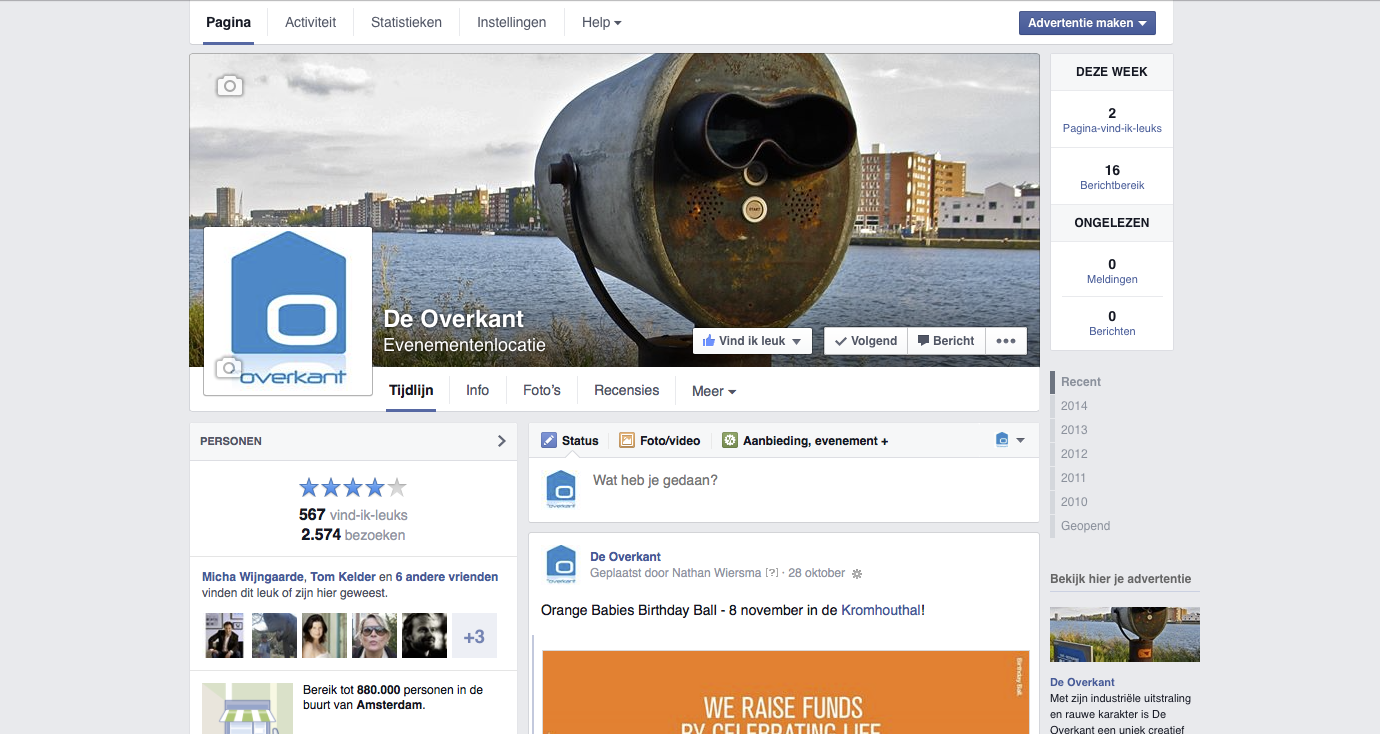Screen dimensions: 1380x734
Task: Open the Kromhouthal link in post
Action: [881, 610]
